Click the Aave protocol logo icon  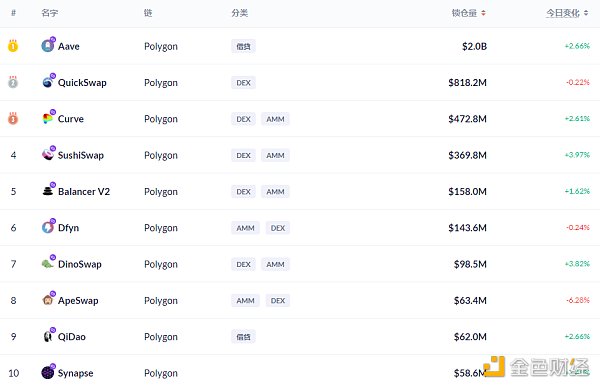(x=47, y=46)
